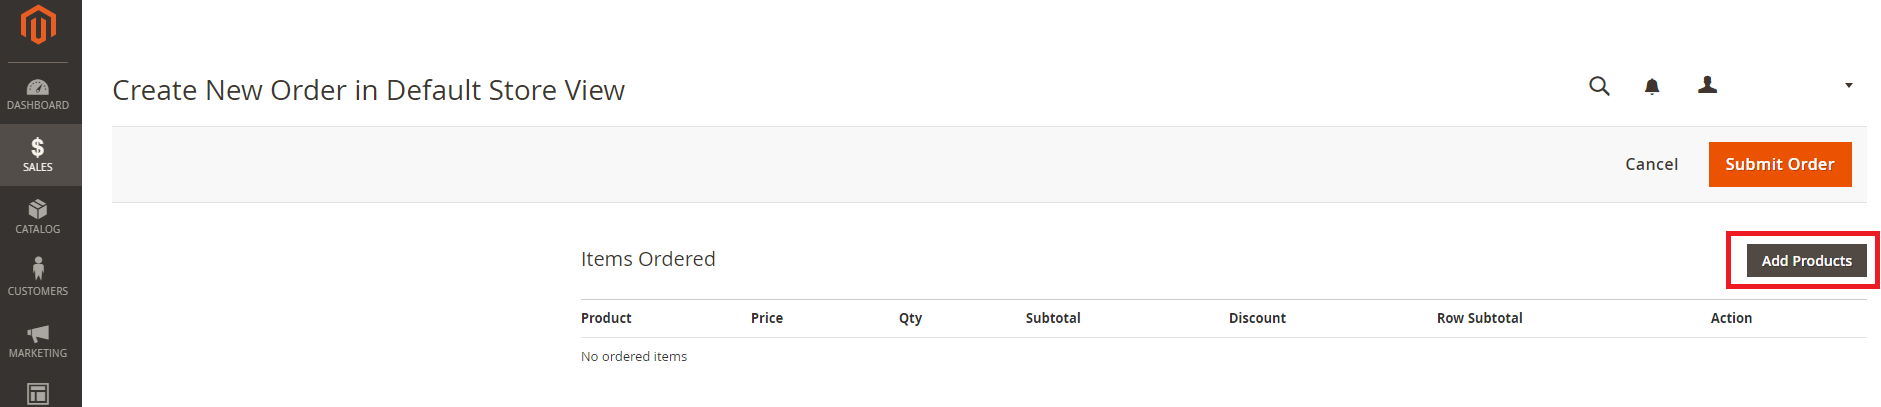
Task: Open the Content menu icon below Marketing
Action: pos(38,394)
